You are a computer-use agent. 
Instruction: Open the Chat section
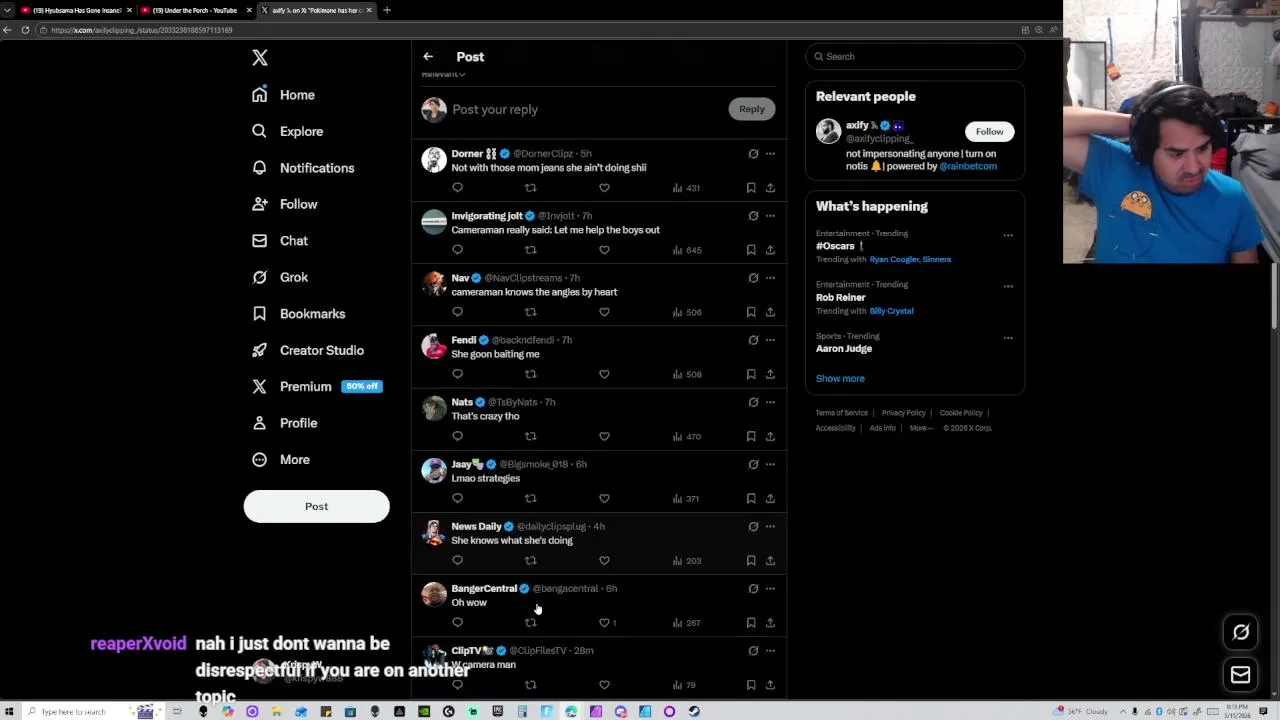280,241
